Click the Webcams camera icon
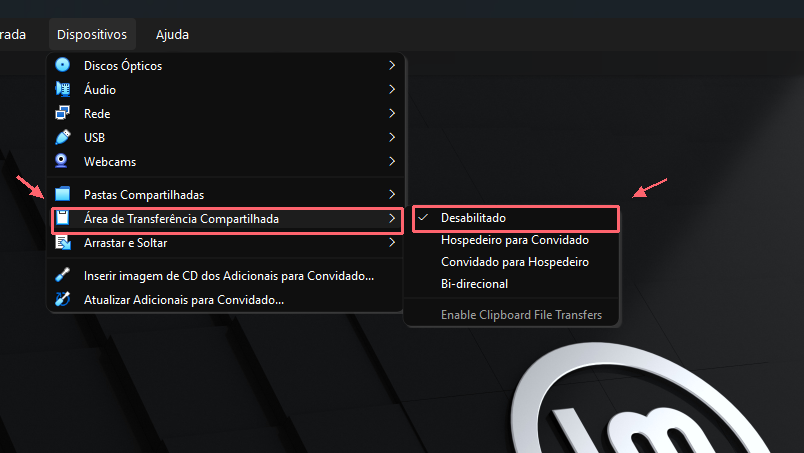This screenshot has width=804, height=453. tap(62, 161)
